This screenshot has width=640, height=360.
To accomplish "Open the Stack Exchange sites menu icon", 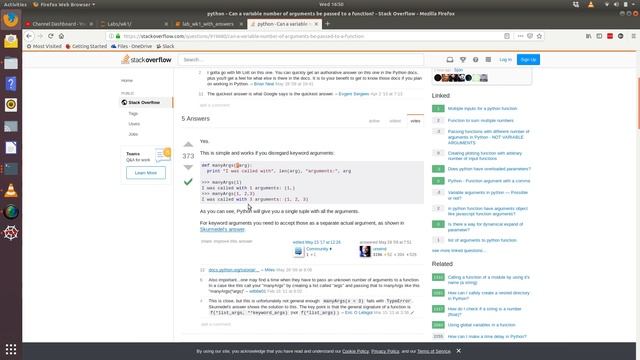I will [488, 60].
